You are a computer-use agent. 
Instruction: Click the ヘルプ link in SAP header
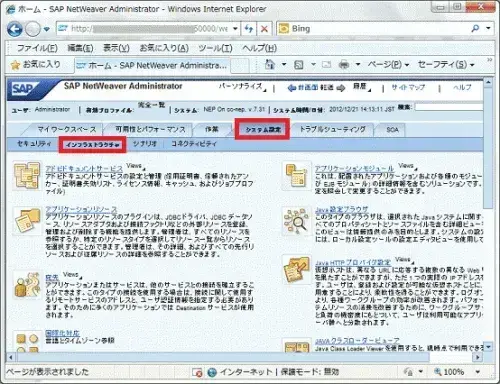click(x=462, y=87)
